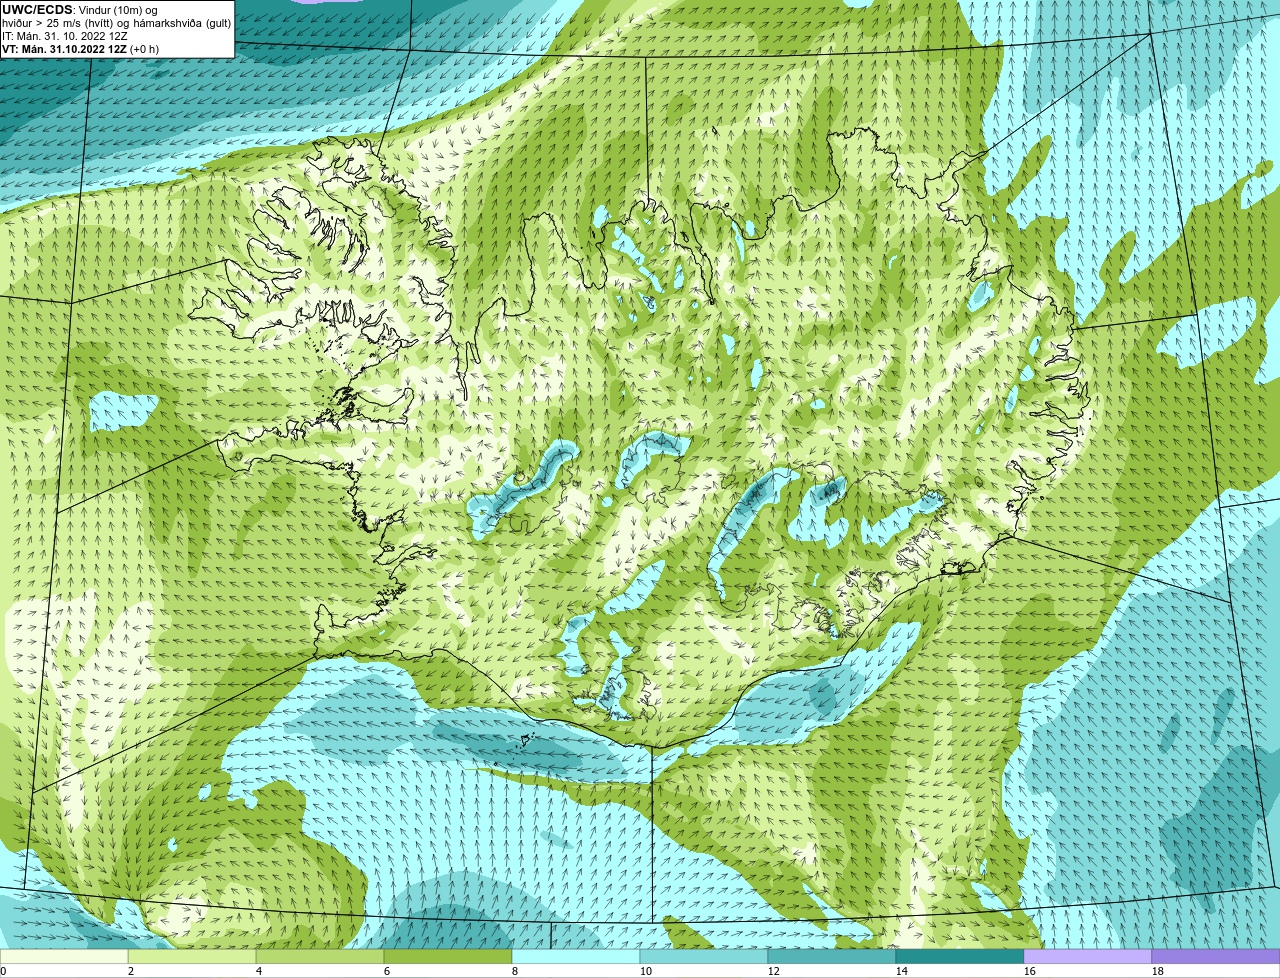
Task: Click the '2' label on the wind scale
Action: point(131,971)
